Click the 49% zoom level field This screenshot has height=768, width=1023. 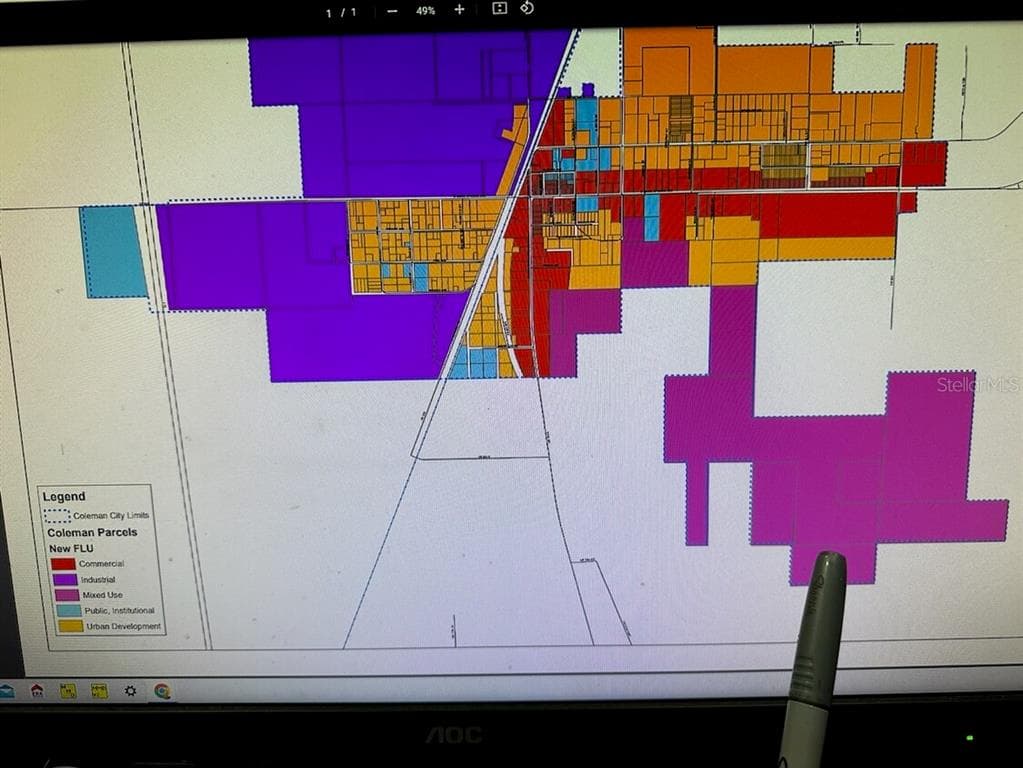(x=426, y=11)
